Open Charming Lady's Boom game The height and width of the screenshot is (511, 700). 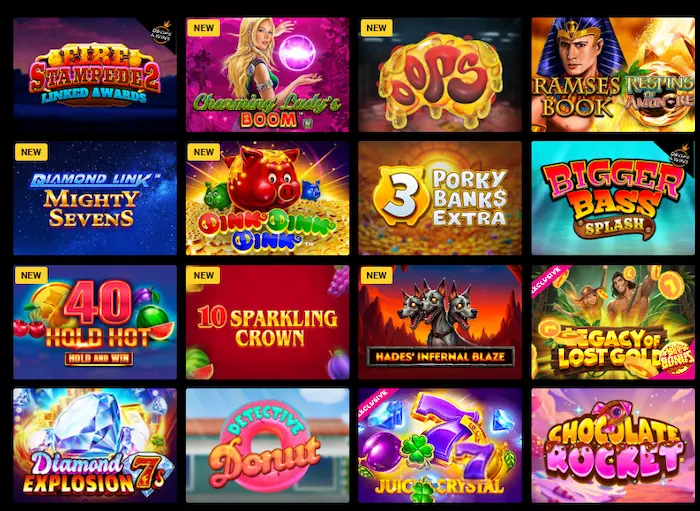pyautogui.click(x=267, y=75)
